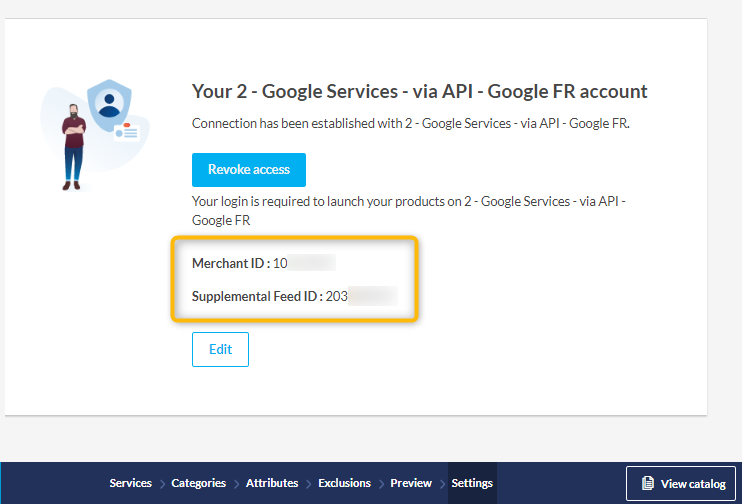Click the Revoke access button

[248, 170]
